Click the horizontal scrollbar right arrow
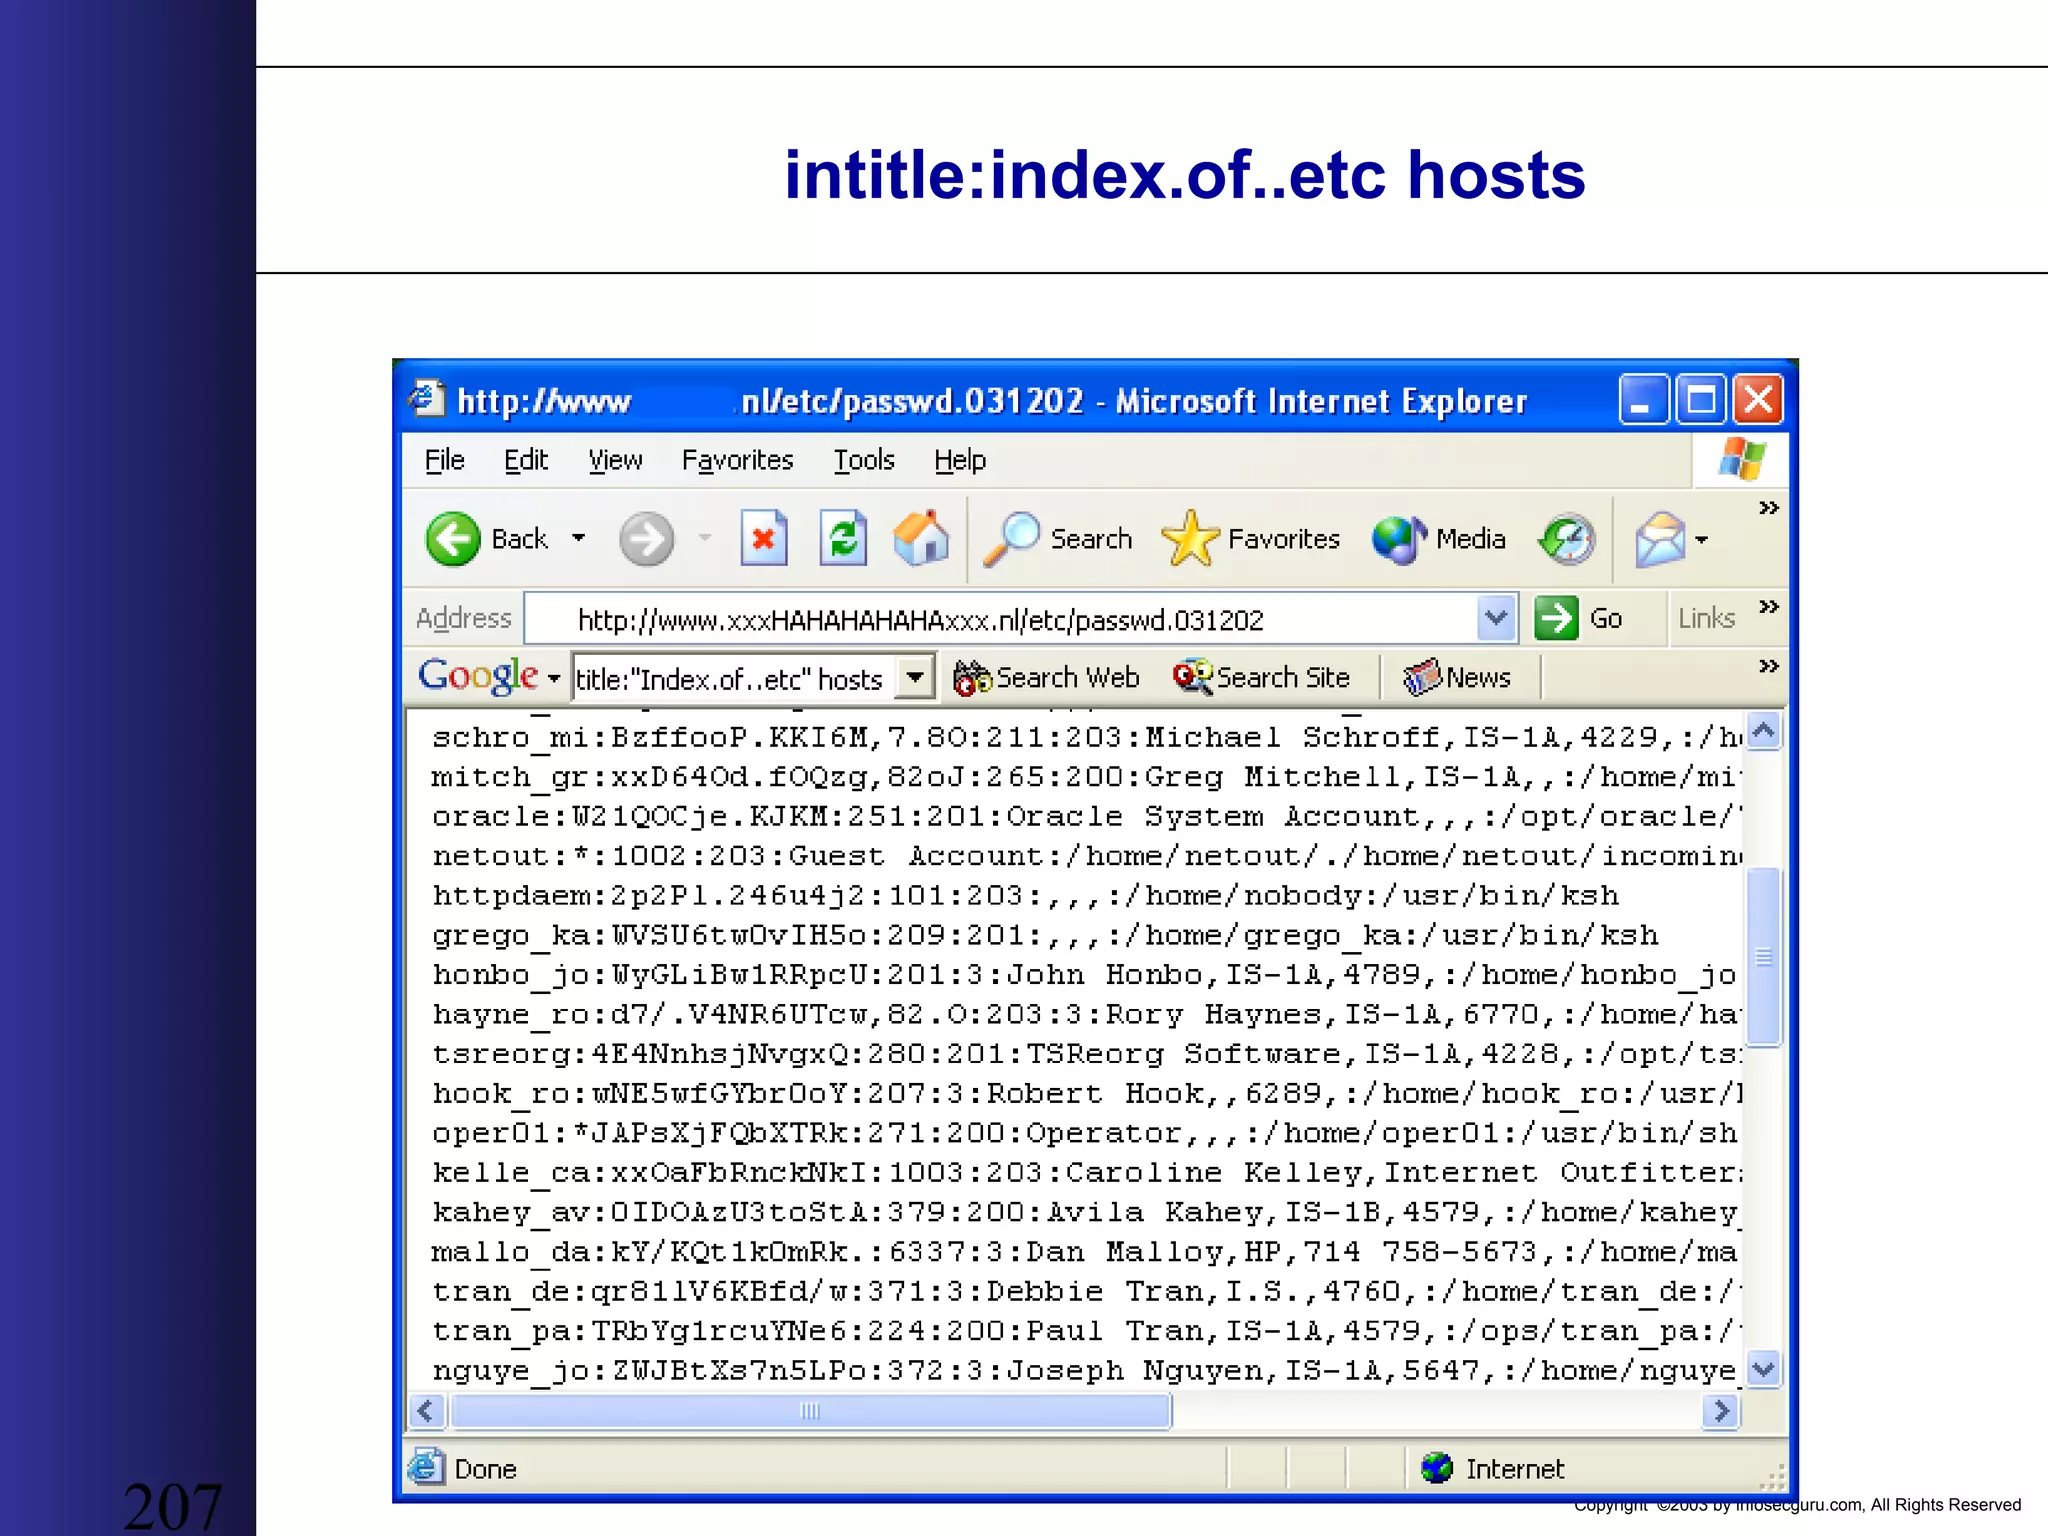Screen dimensions: 2048x1536 tap(1721, 1411)
